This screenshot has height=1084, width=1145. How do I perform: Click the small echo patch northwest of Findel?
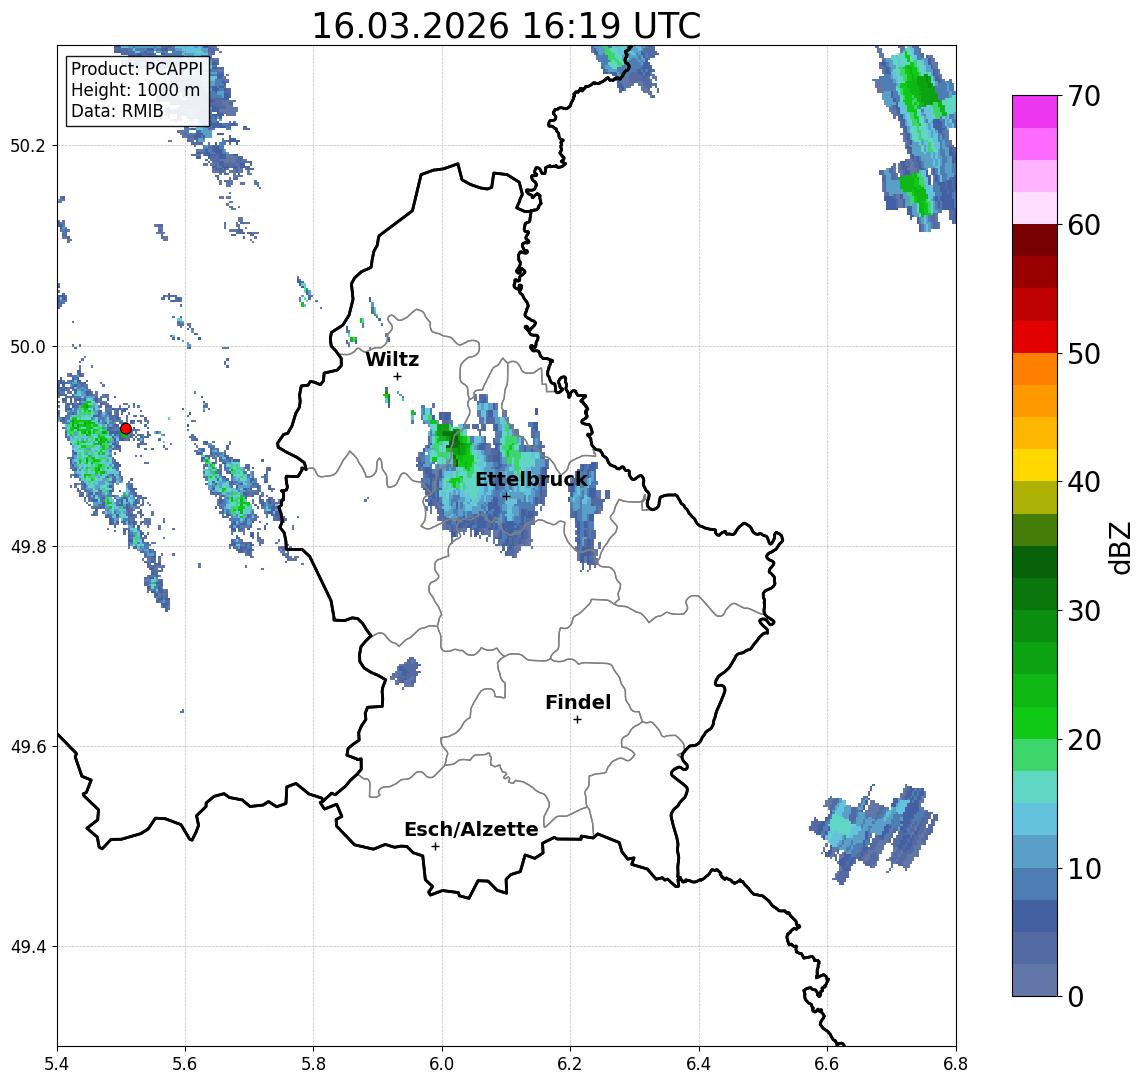pos(405,672)
